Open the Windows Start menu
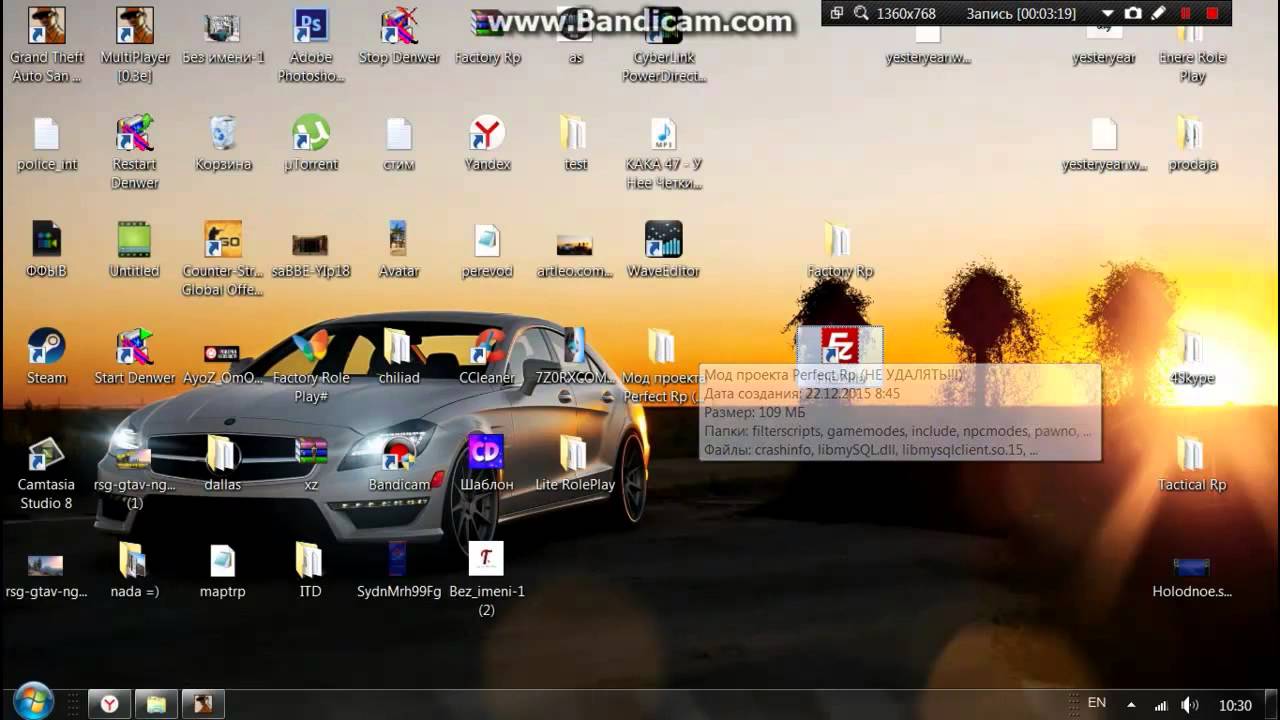 [x=33, y=701]
